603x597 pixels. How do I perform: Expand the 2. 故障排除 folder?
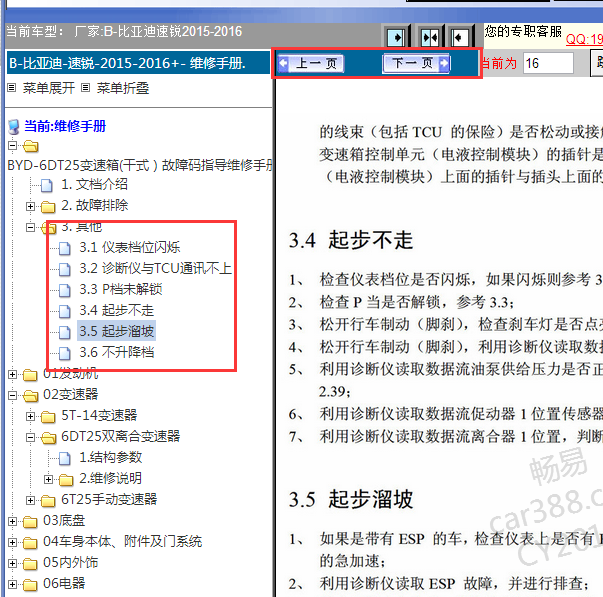pyautogui.click(x=30, y=207)
